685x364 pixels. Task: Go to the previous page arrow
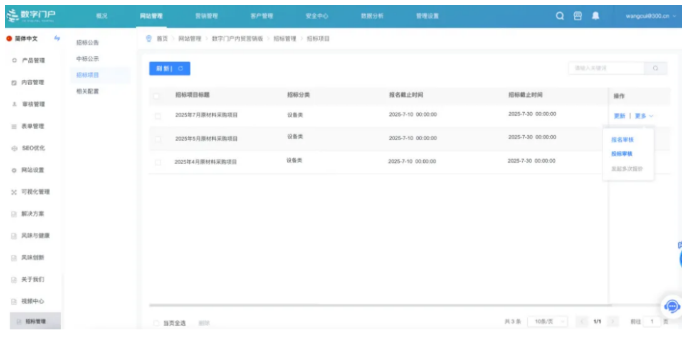(x=581, y=321)
